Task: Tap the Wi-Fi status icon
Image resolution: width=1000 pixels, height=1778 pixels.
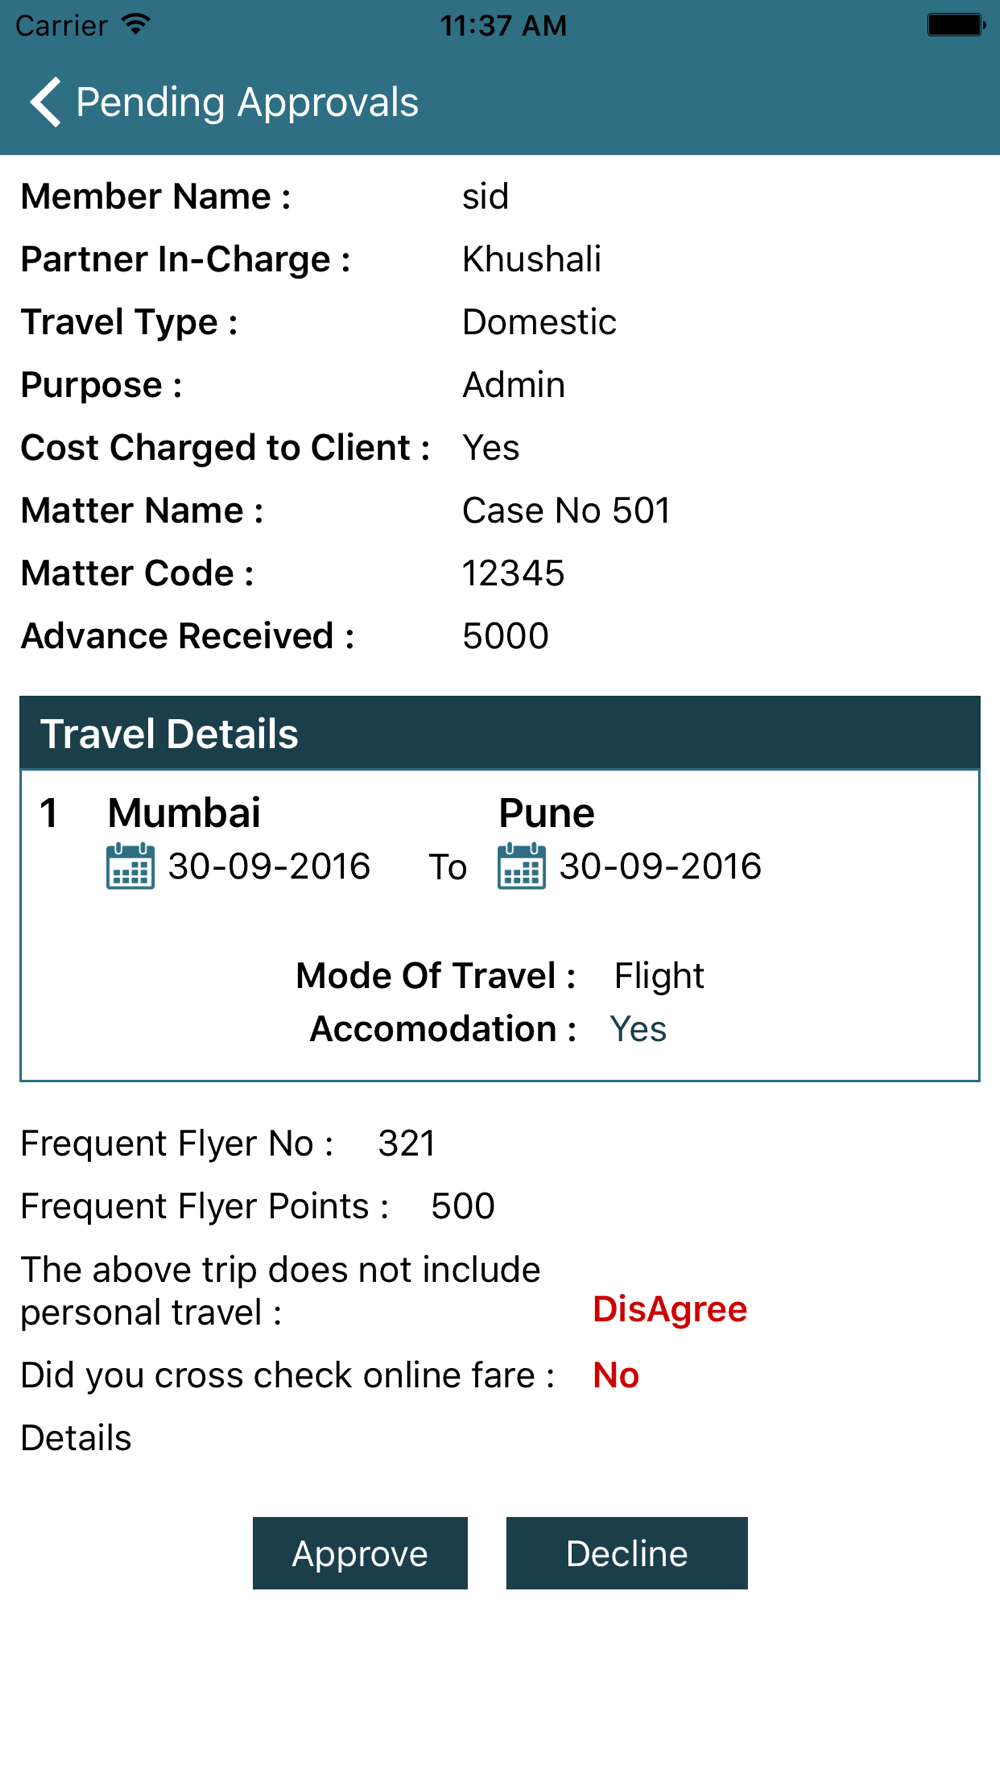Action: (x=136, y=25)
